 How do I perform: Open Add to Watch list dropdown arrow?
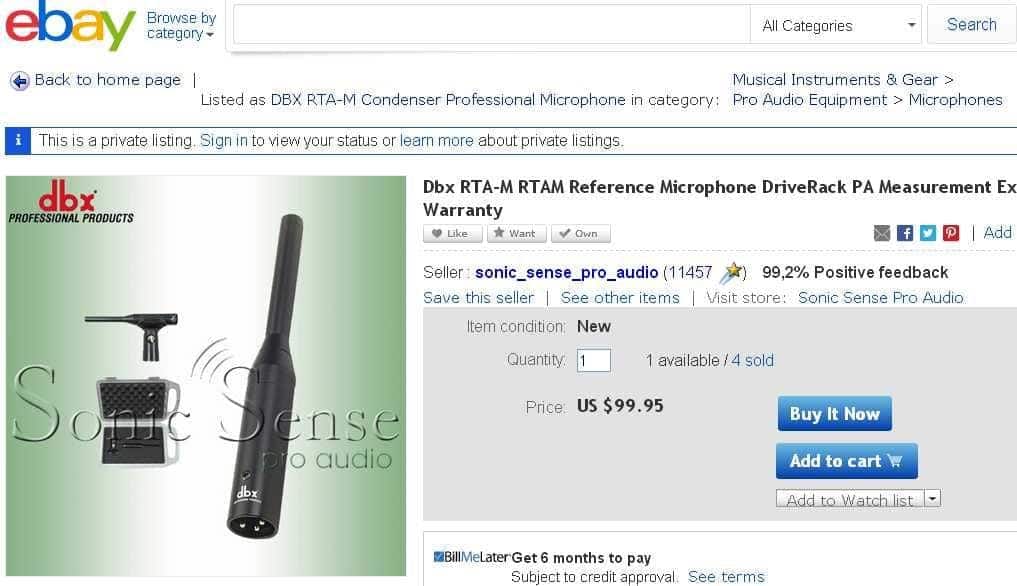[933, 498]
